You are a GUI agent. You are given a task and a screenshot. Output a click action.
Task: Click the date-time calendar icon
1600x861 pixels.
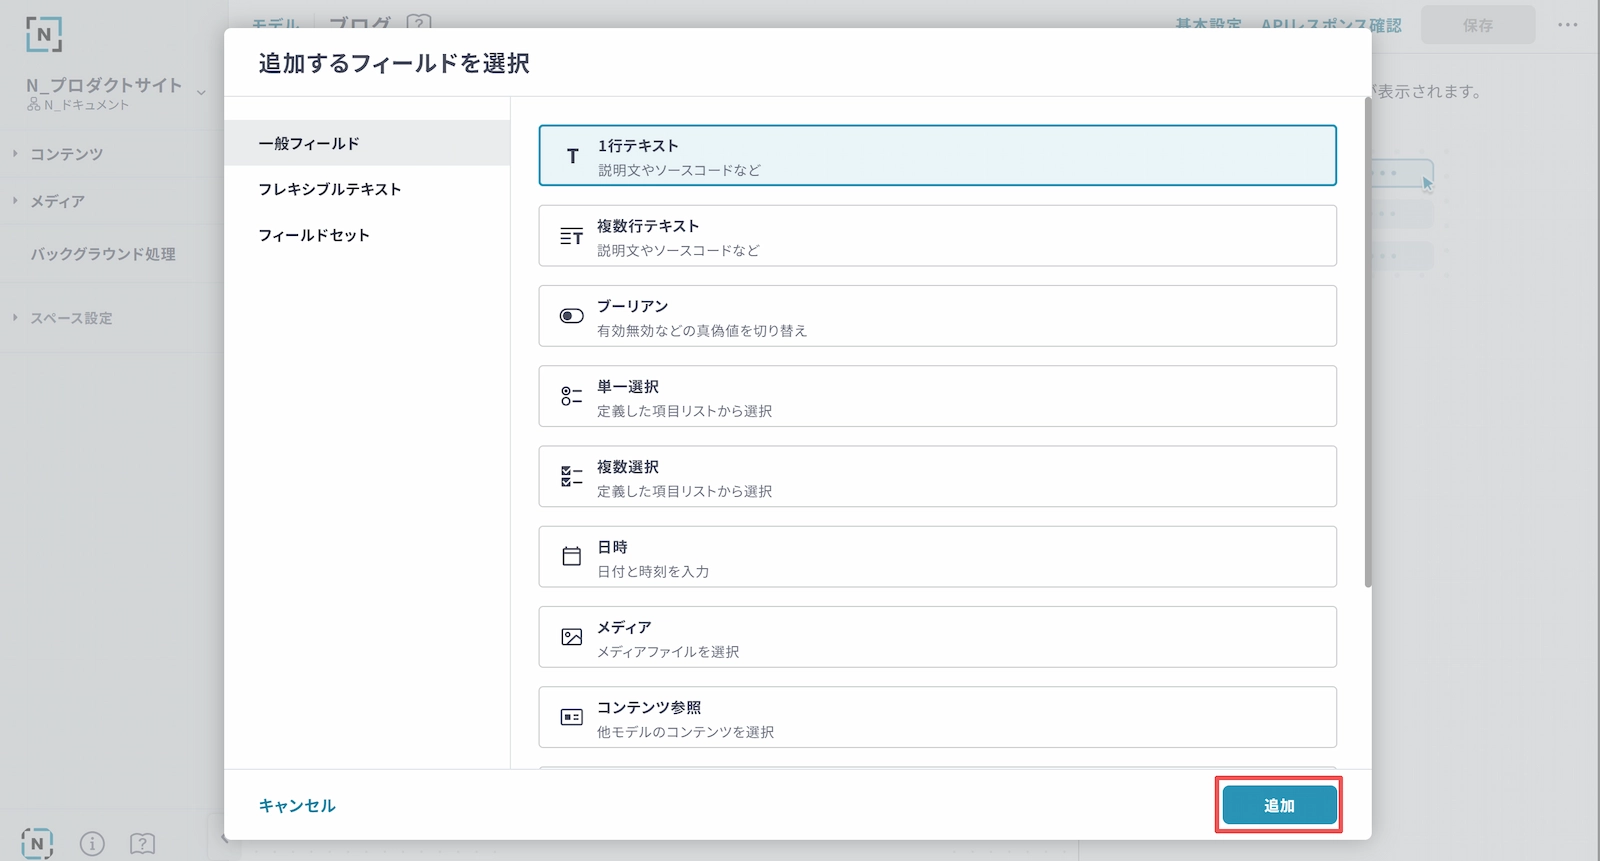coord(571,556)
